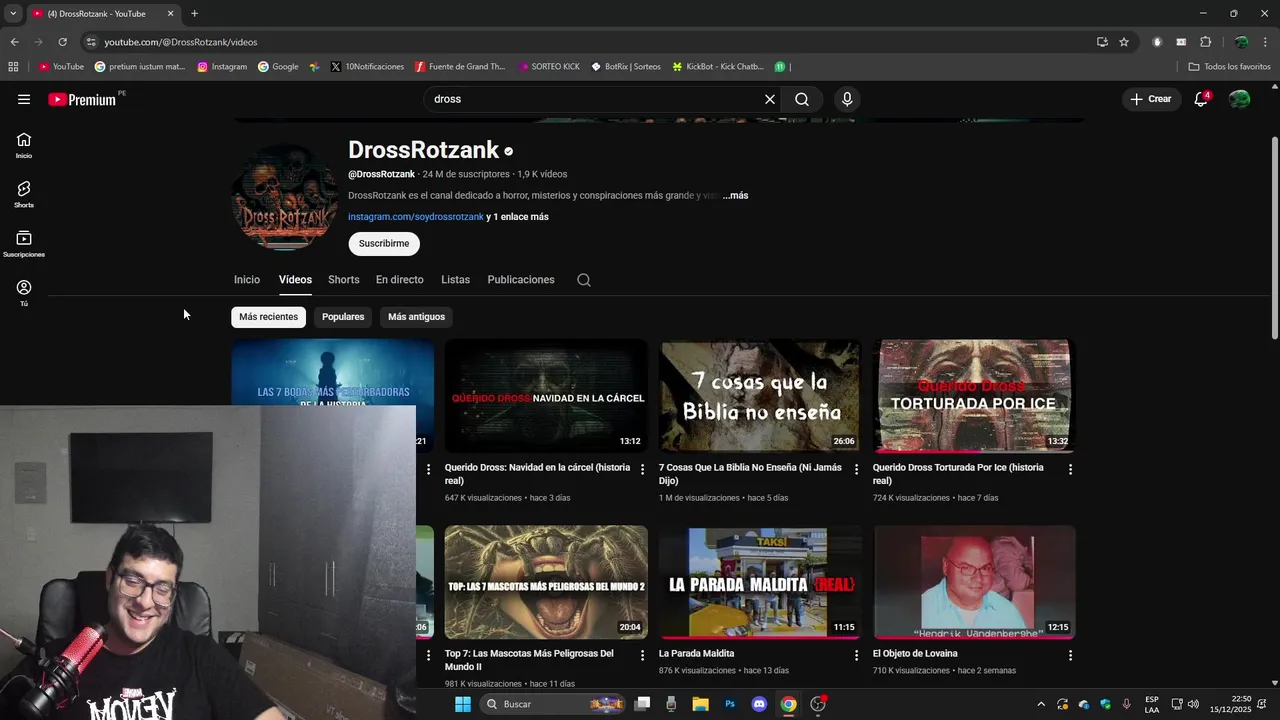The image size is (1280, 720).
Task: Open the tab search dropdown arrow
Action: tap(13, 13)
